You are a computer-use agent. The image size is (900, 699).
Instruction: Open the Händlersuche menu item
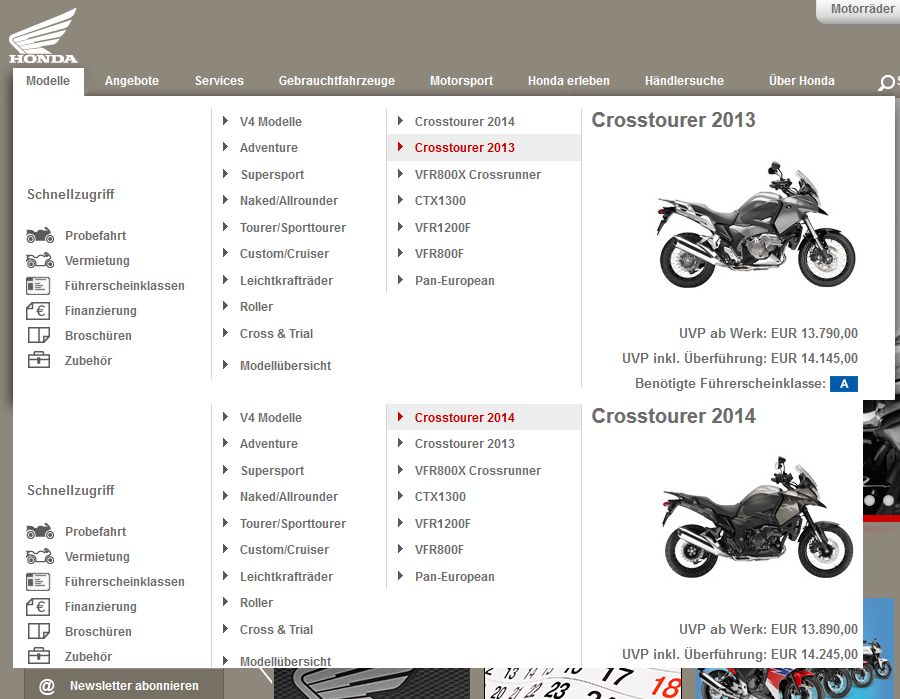(684, 81)
